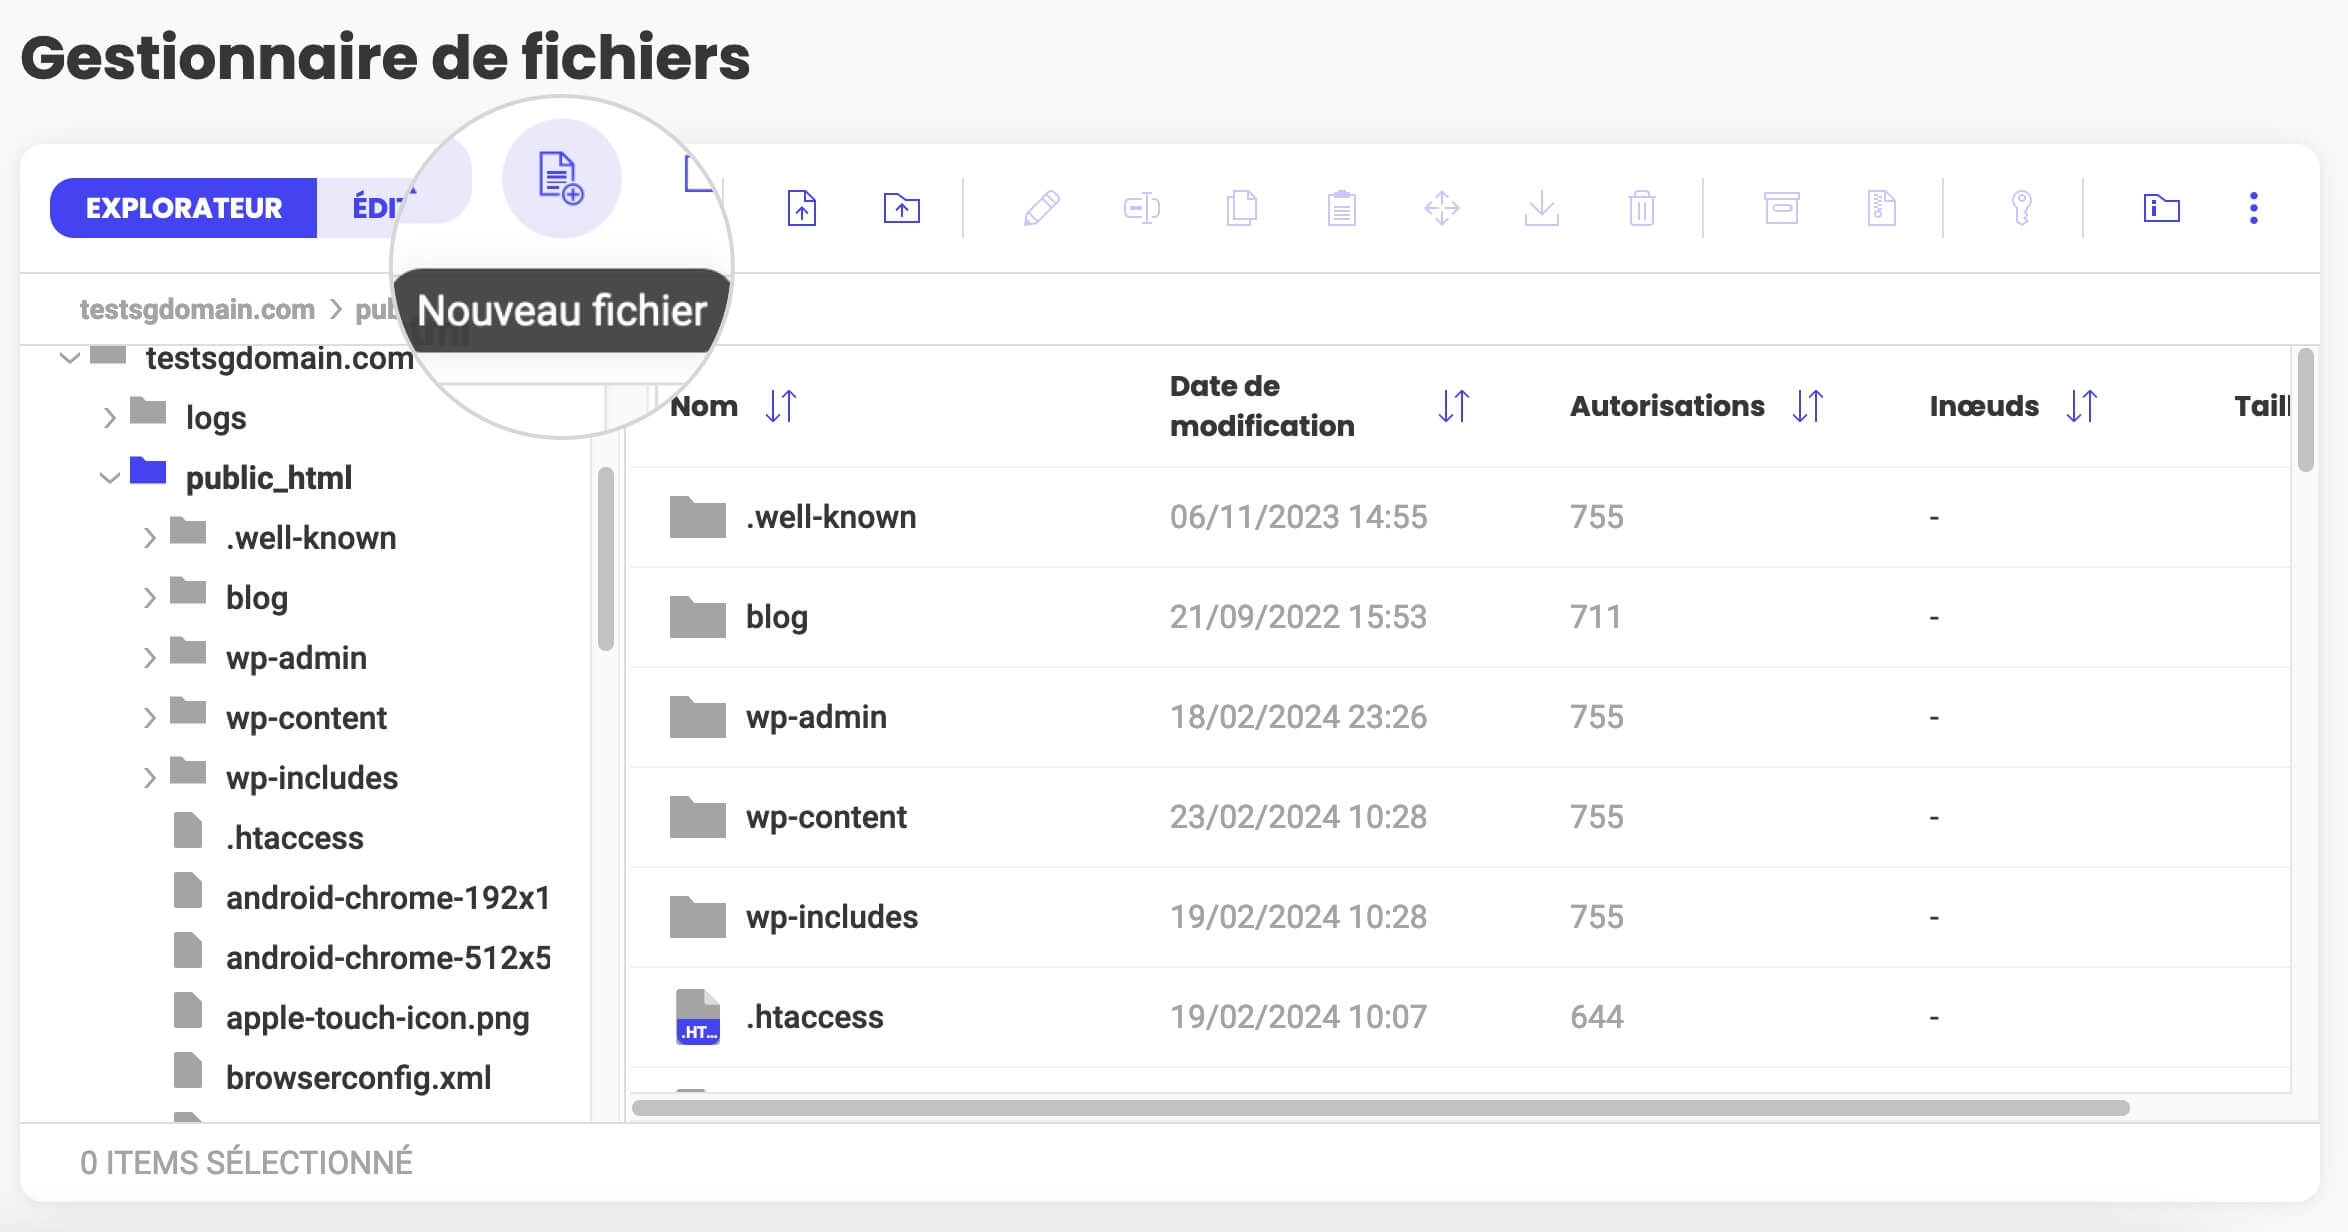Click the download icon
The height and width of the screenshot is (1232, 2348).
click(1542, 208)
